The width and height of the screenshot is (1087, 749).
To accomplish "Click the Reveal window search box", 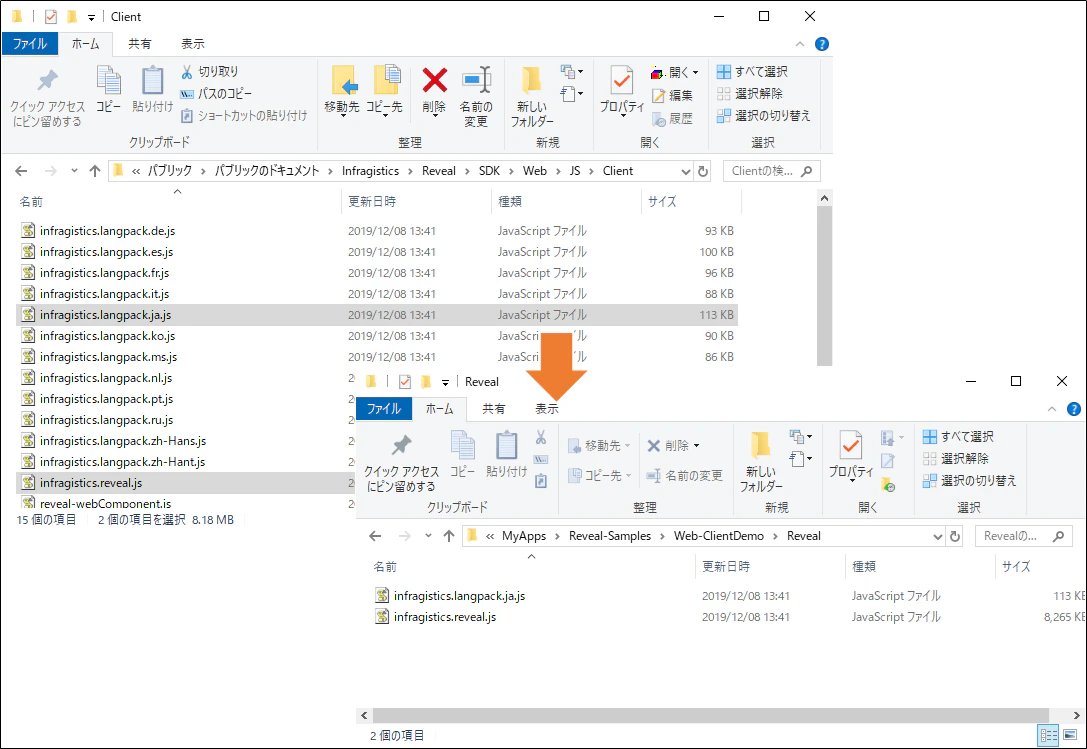I will 1024,535.
